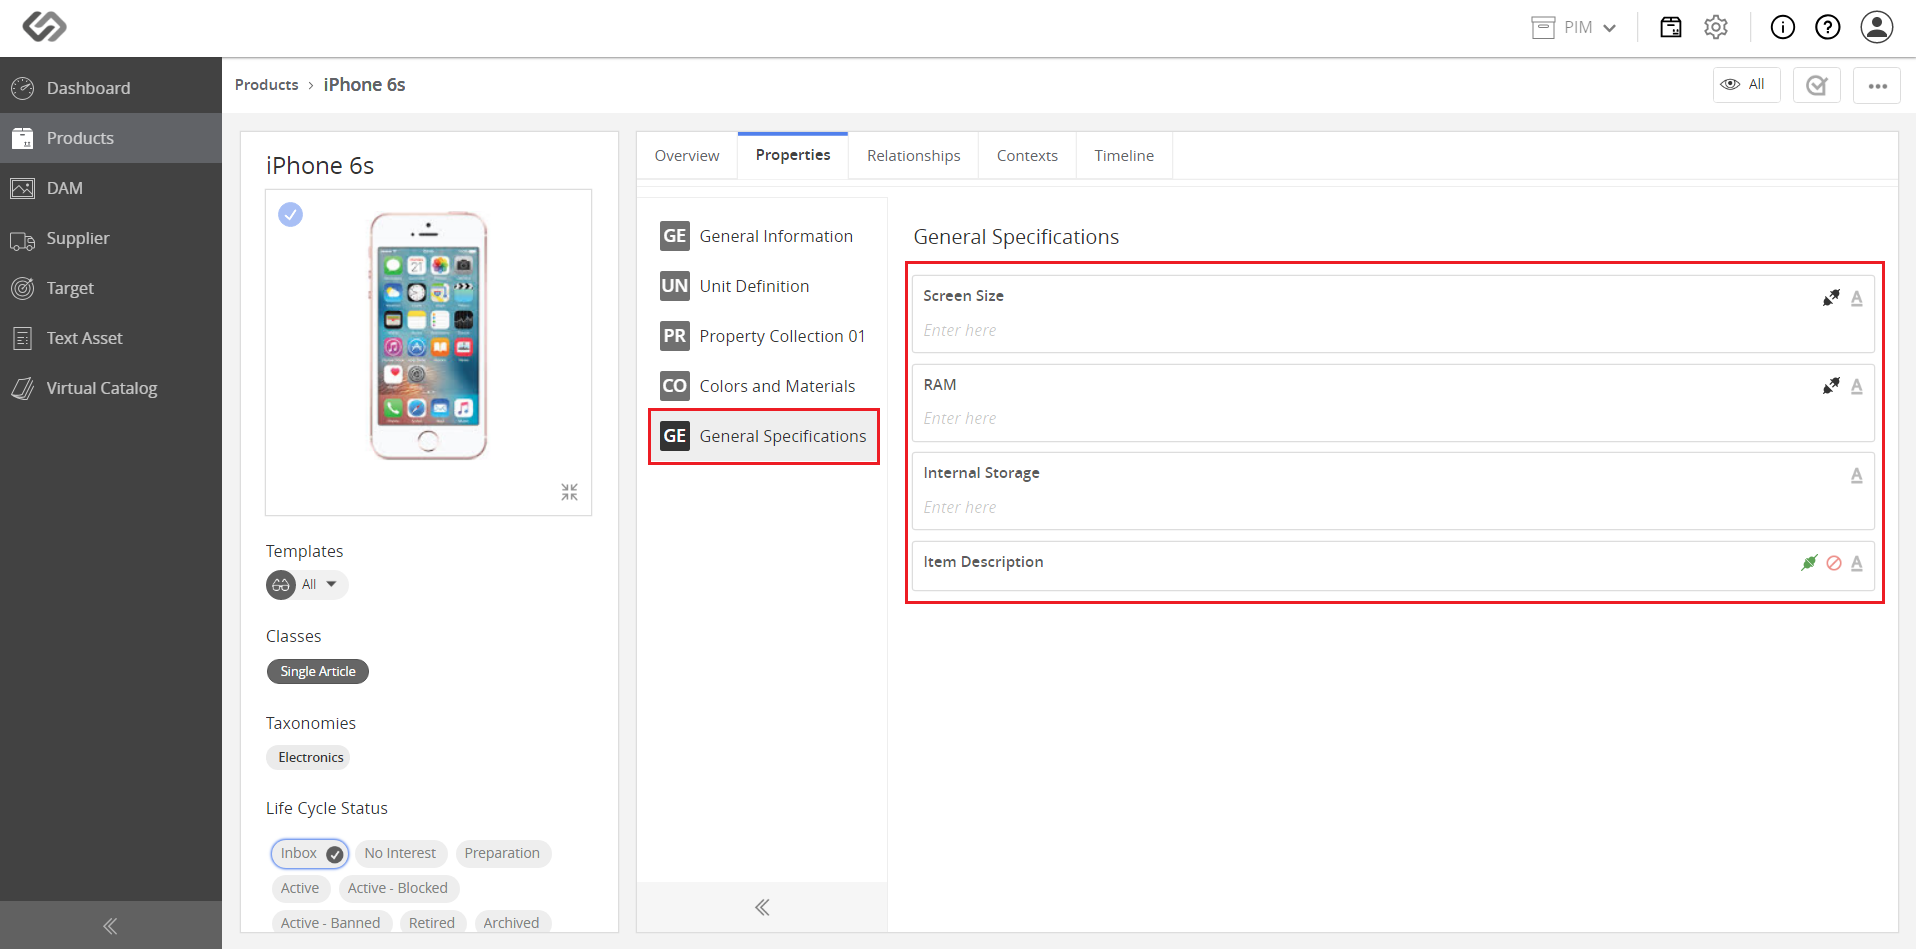1916x949 pixels.
Task: Open General Information property group
Action: [763, 236]
